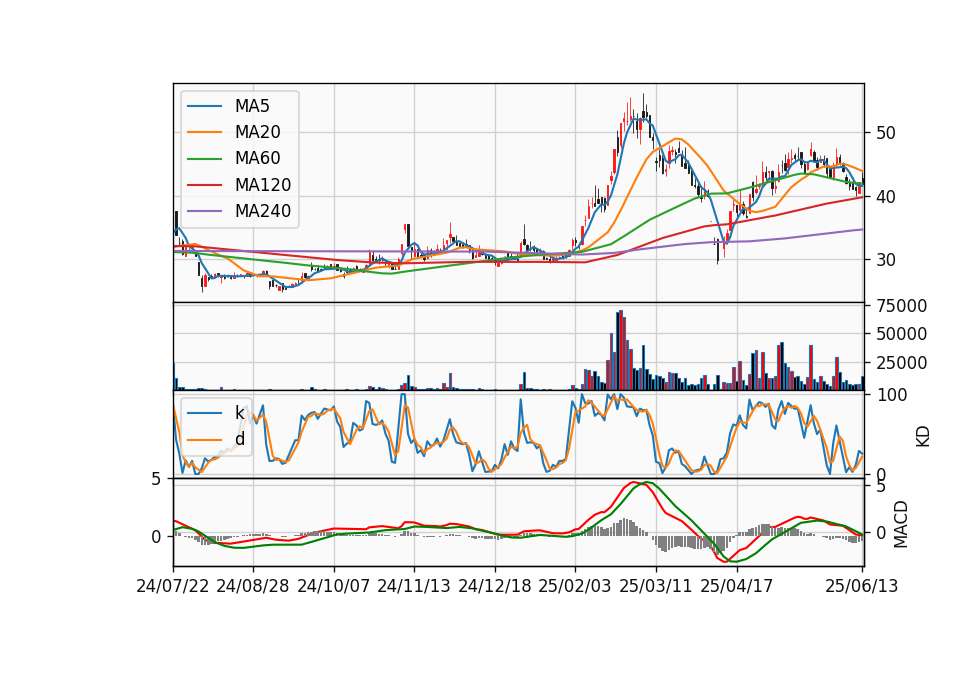Click the MA60 legend label
960x690 pixels.
point(257,158)
